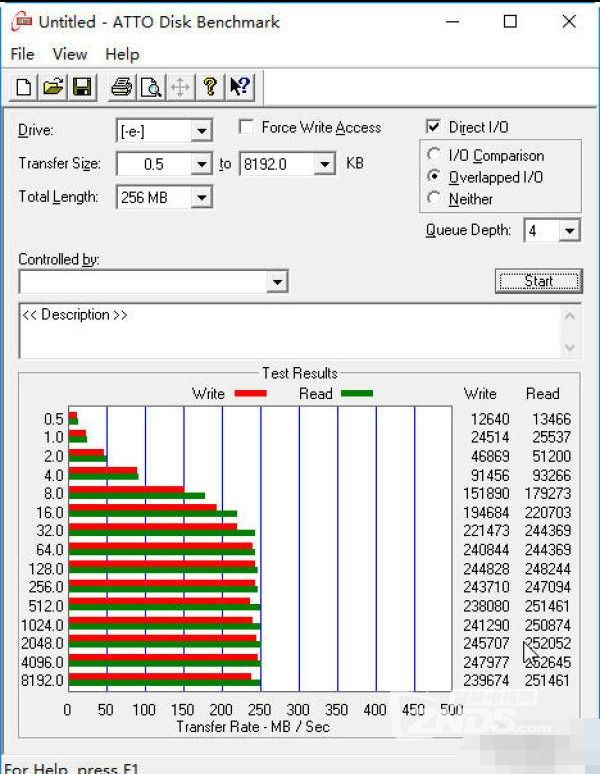Click the Read value 13466
The image size is (600, 774).
[x=551, y=419]
